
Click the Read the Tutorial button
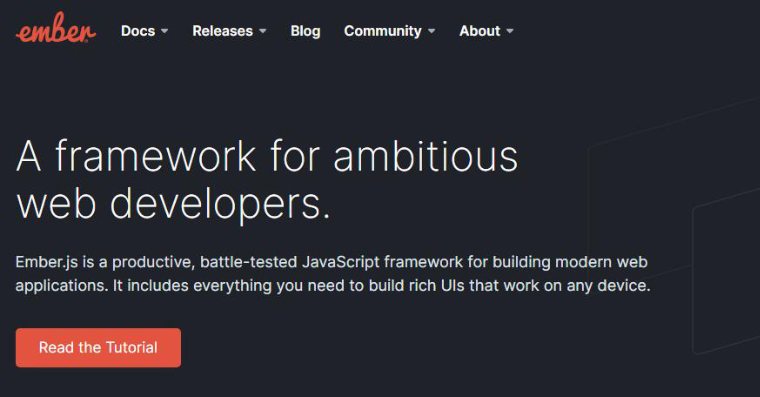pos(98,348)
